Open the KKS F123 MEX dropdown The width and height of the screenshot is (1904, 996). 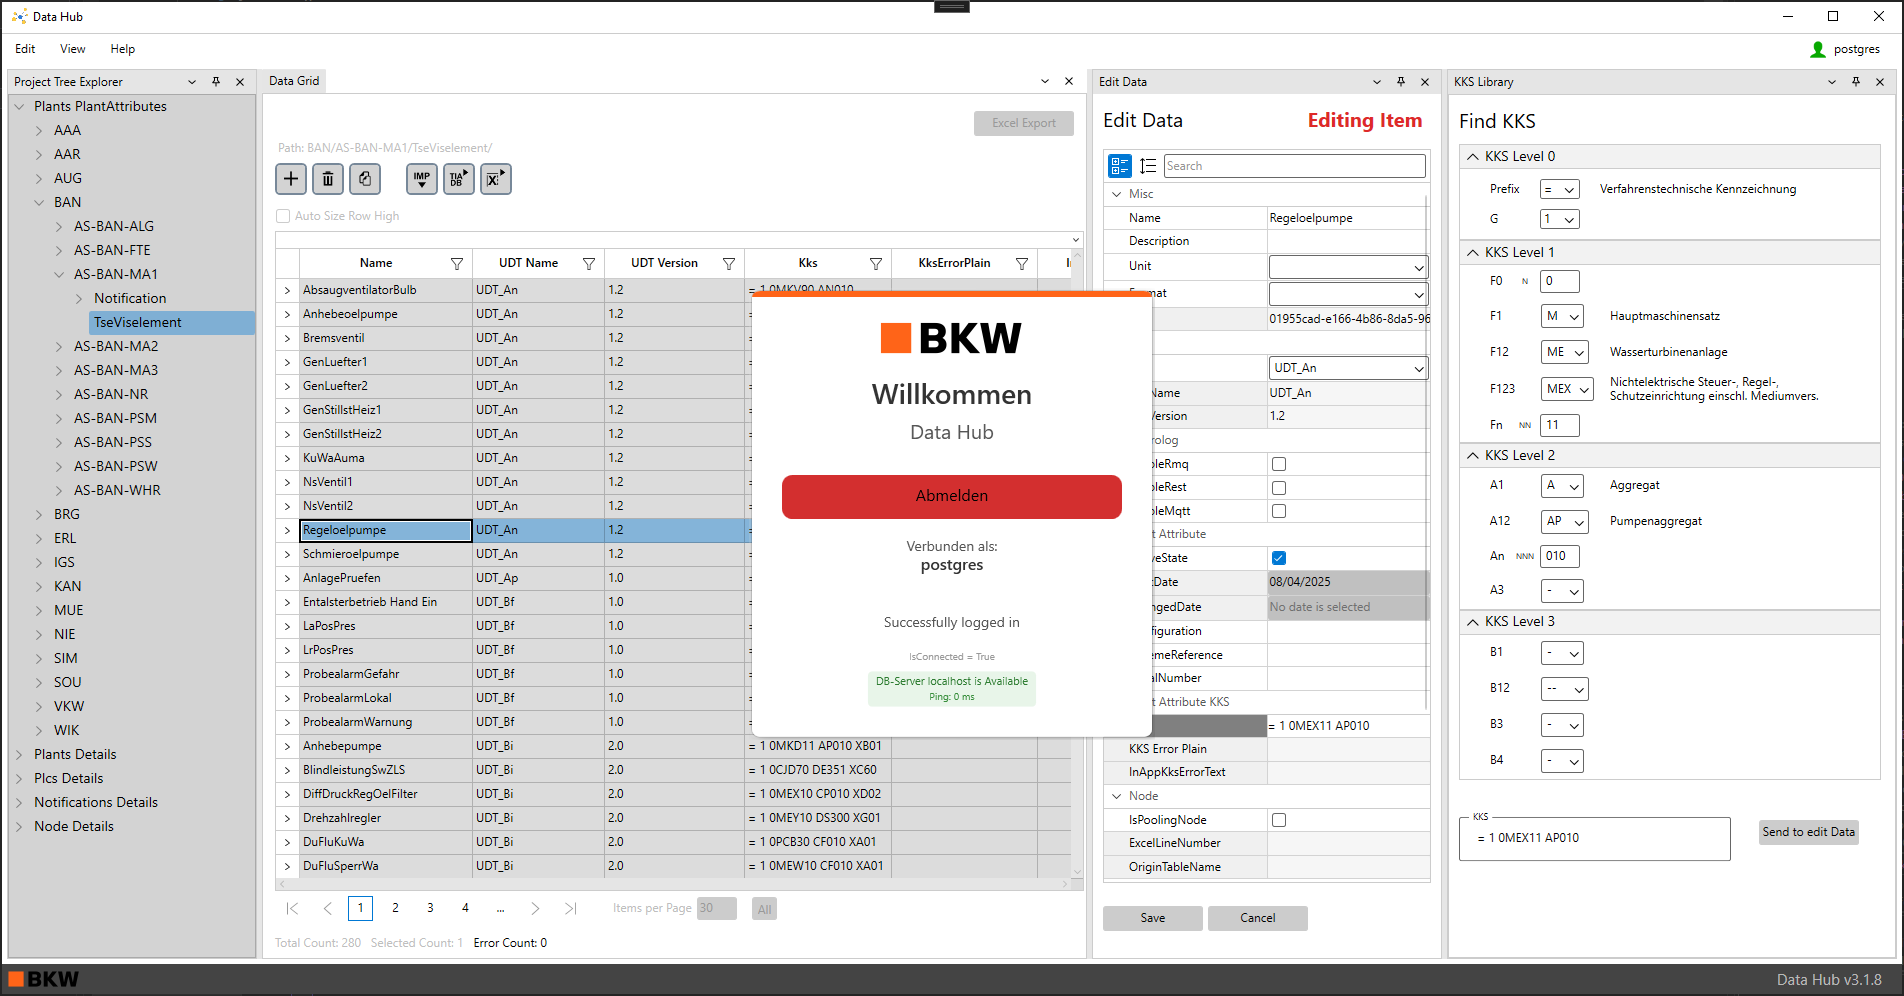(x=1567, y=389)
